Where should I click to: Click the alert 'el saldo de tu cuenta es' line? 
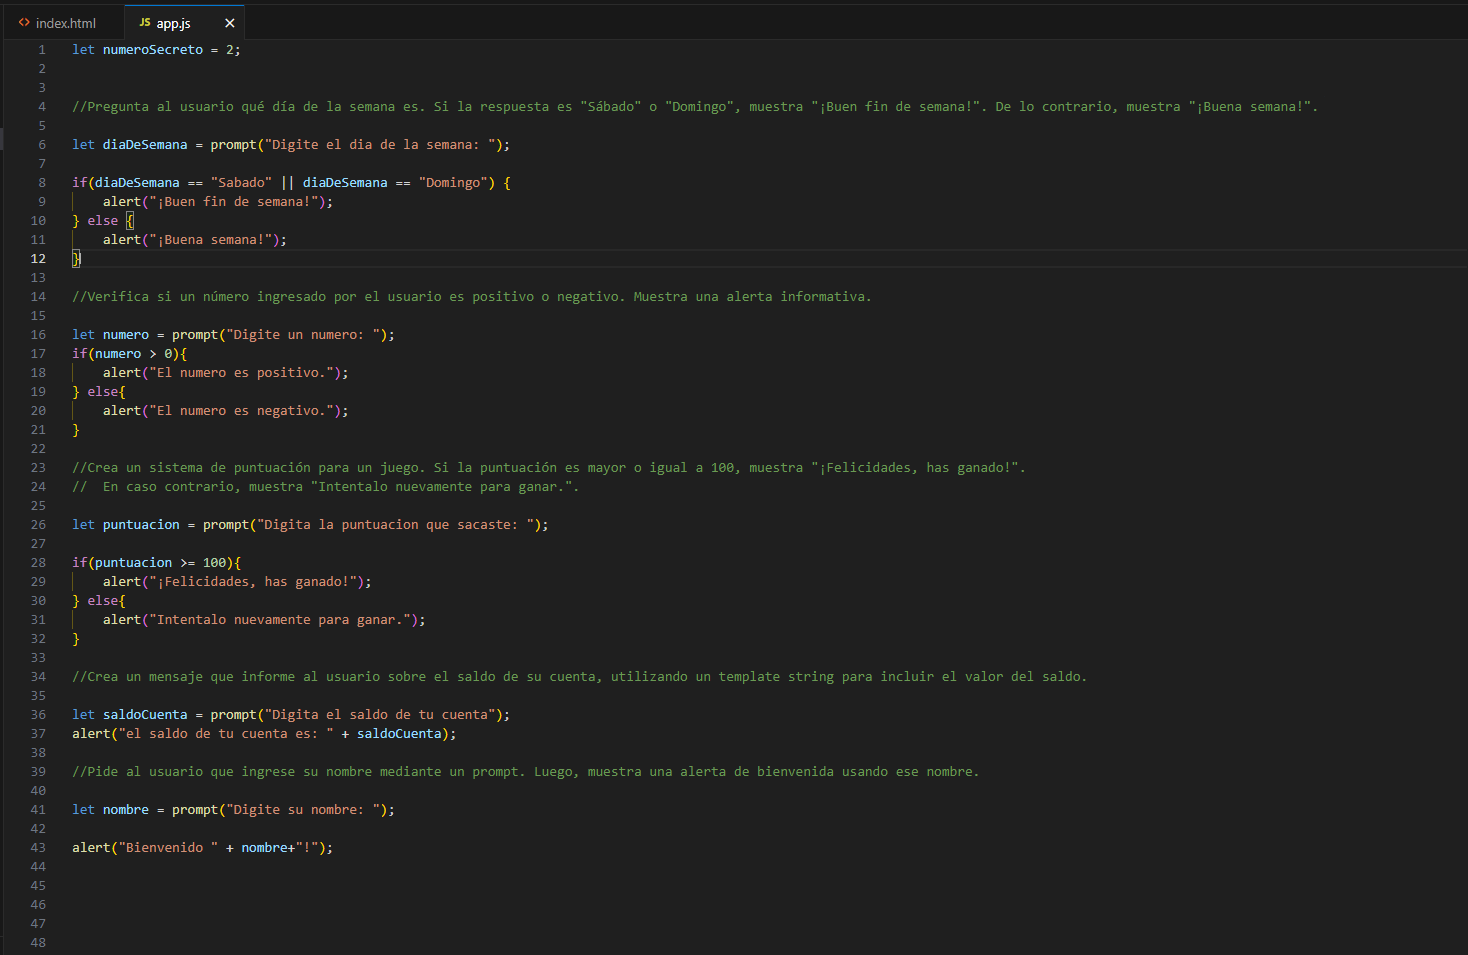pos(264,734)
